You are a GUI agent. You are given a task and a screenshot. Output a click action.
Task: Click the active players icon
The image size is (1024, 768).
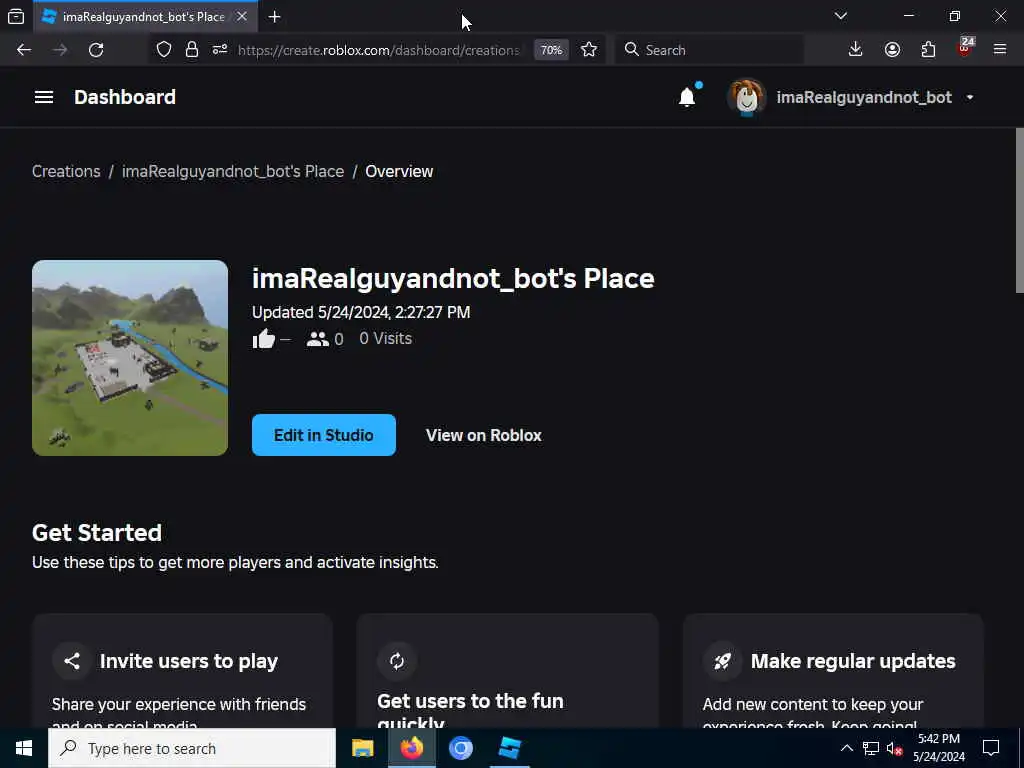317,339
